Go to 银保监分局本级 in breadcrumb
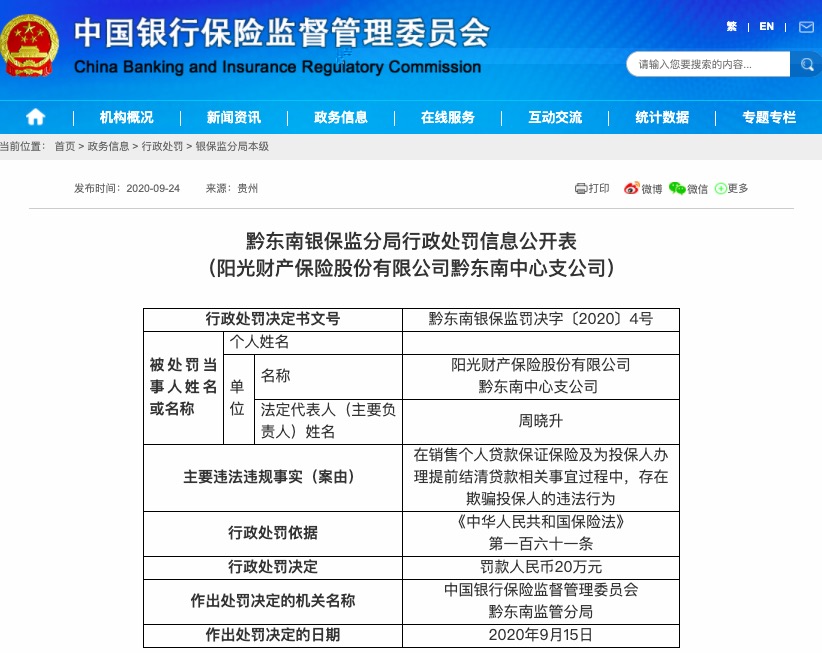This screenshot has height=653, width=822. [232, 146]
